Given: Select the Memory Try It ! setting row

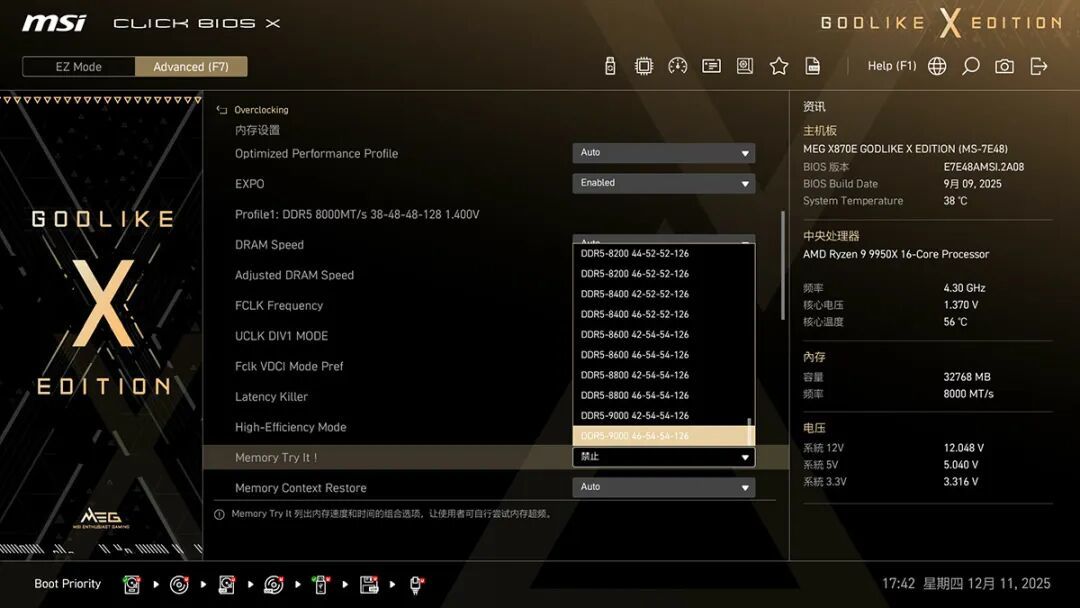Looking at the screenshot, I should (496, 457).
